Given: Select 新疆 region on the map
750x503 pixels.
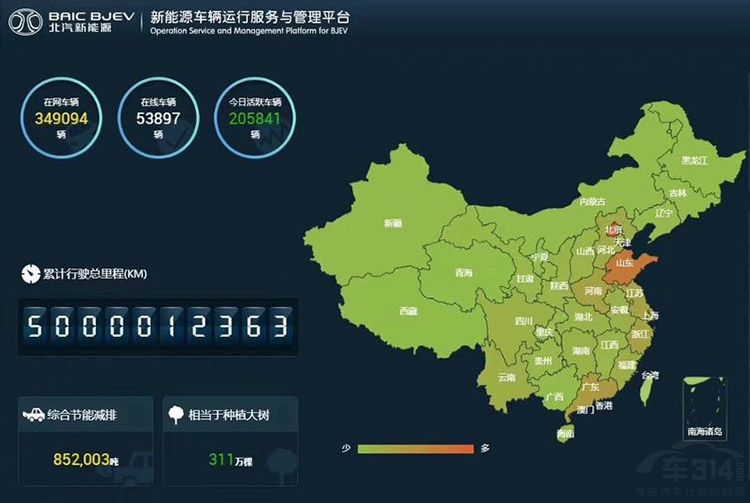Looking at the screenshot, I should 392,223.
